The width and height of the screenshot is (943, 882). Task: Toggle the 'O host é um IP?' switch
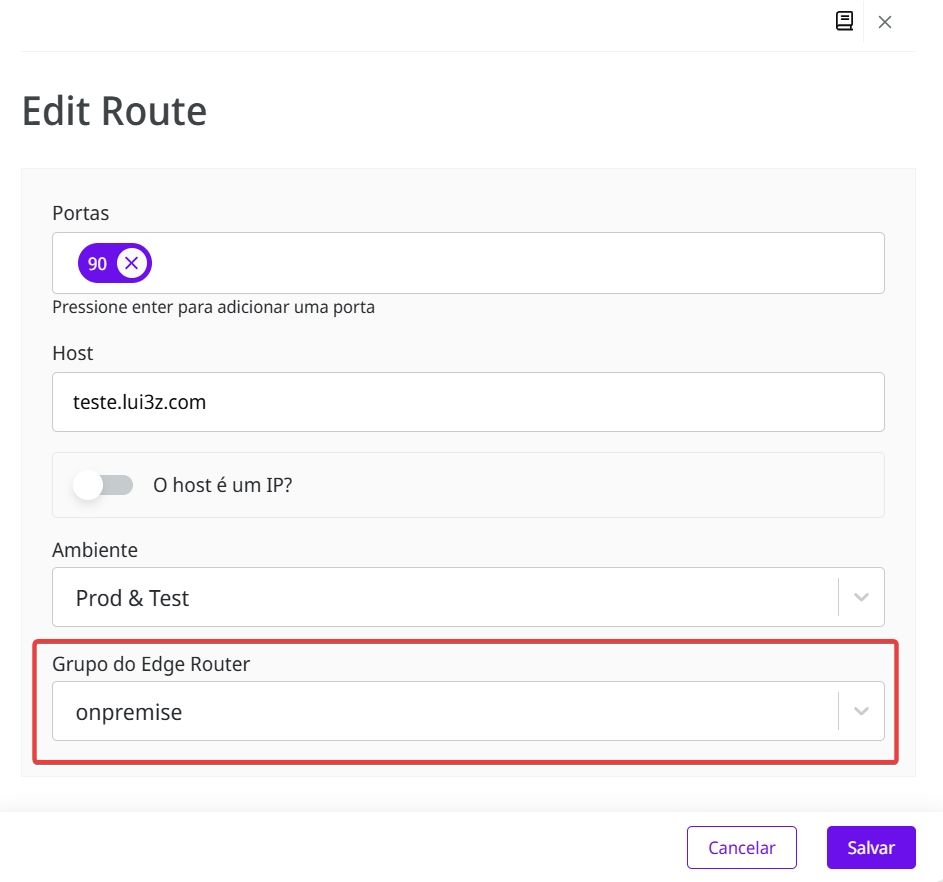103,485
